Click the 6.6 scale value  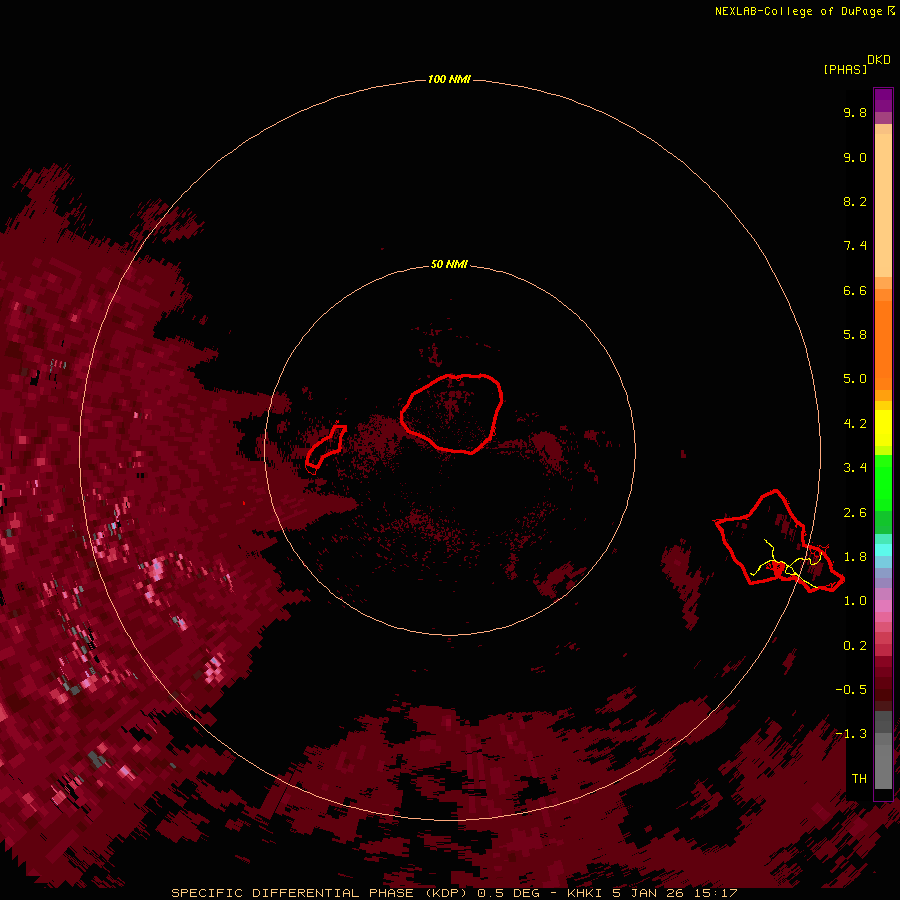click(x=855, y=290)
